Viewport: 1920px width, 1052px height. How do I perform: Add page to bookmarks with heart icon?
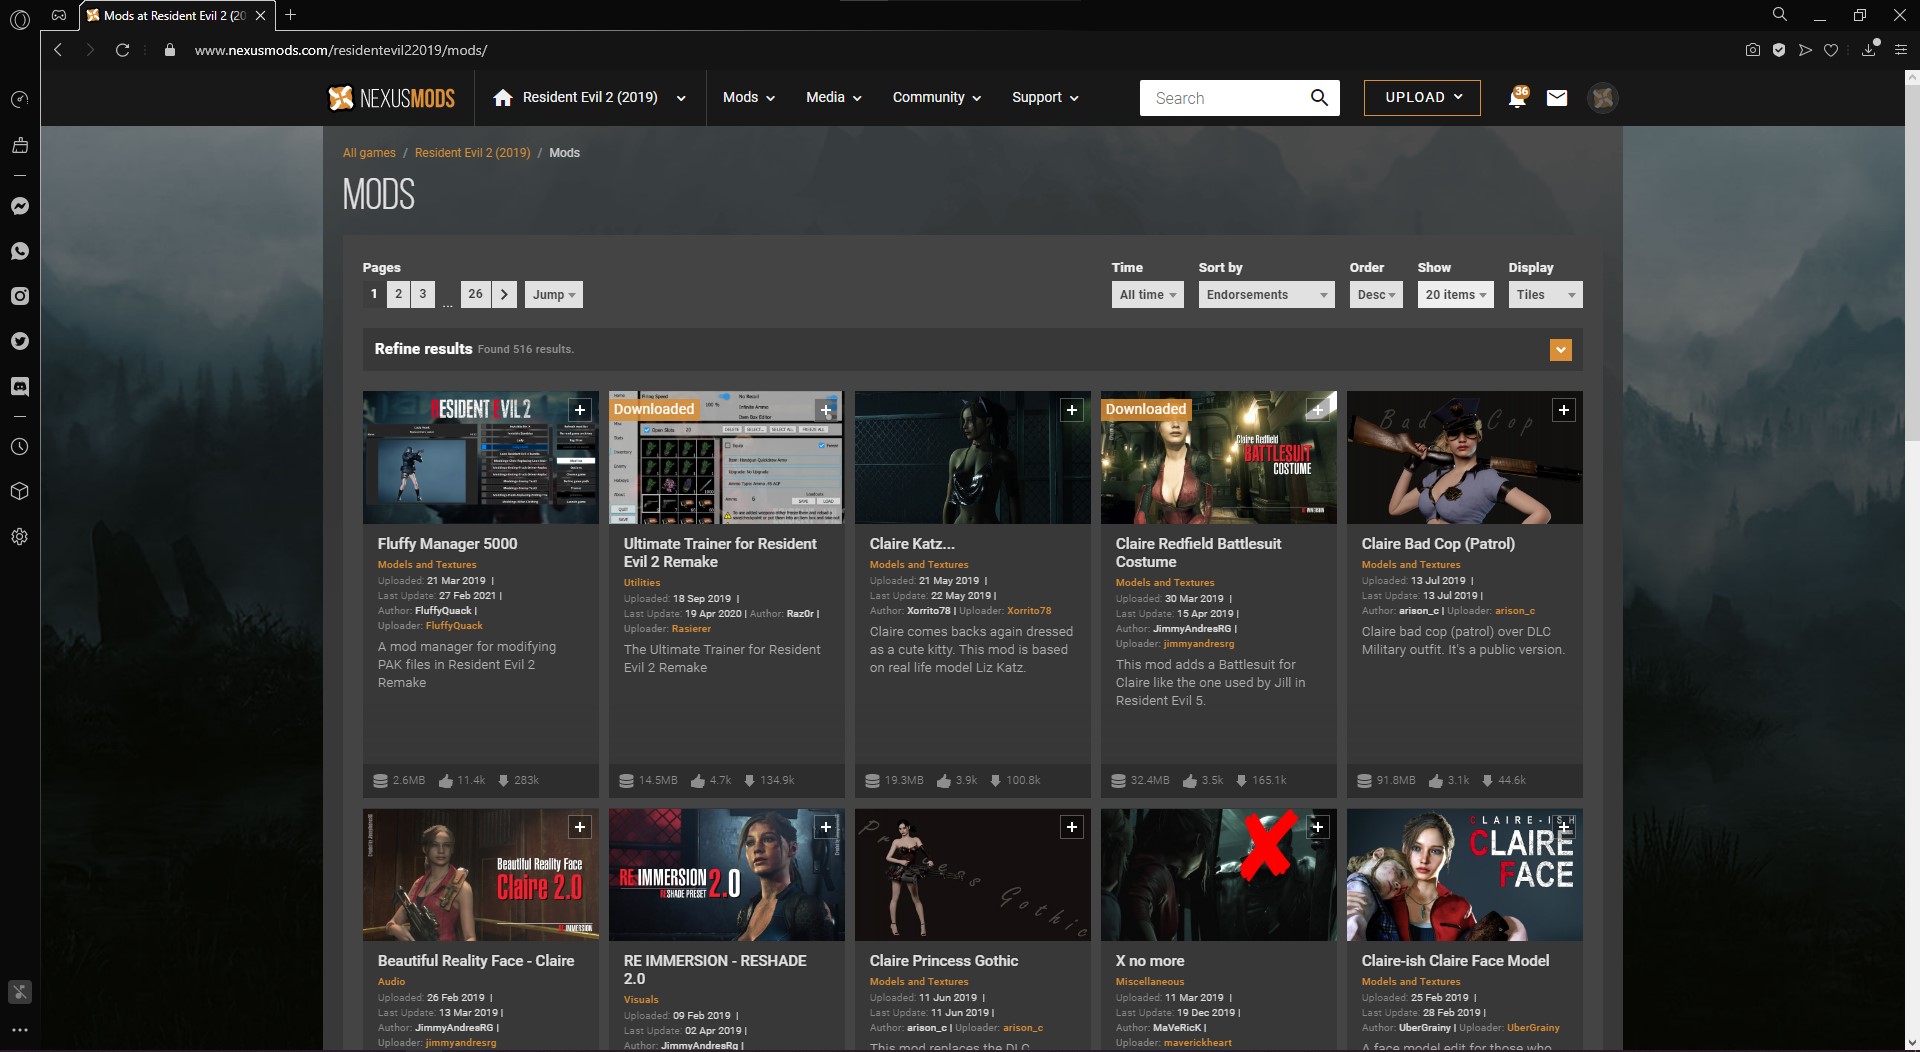[1831, 50]
